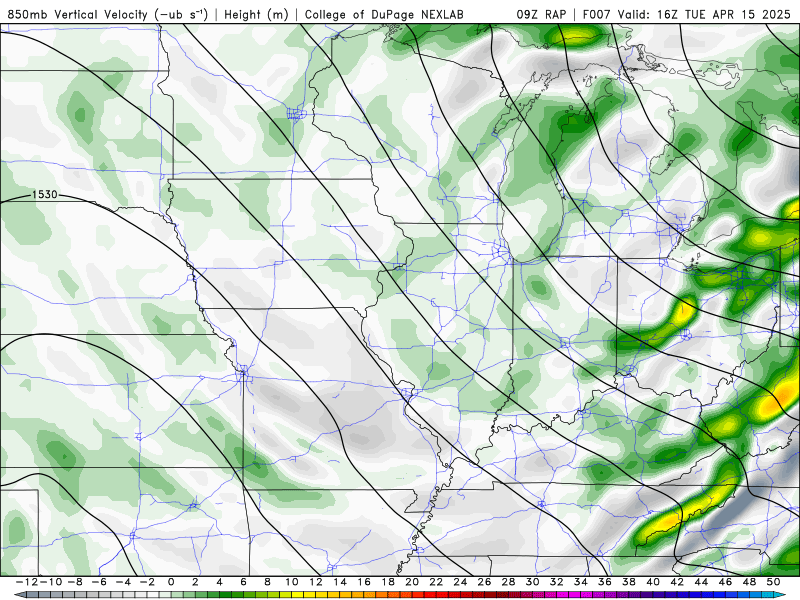
Task: Click the '34' colorbar tick label
Action: point(581,582)
